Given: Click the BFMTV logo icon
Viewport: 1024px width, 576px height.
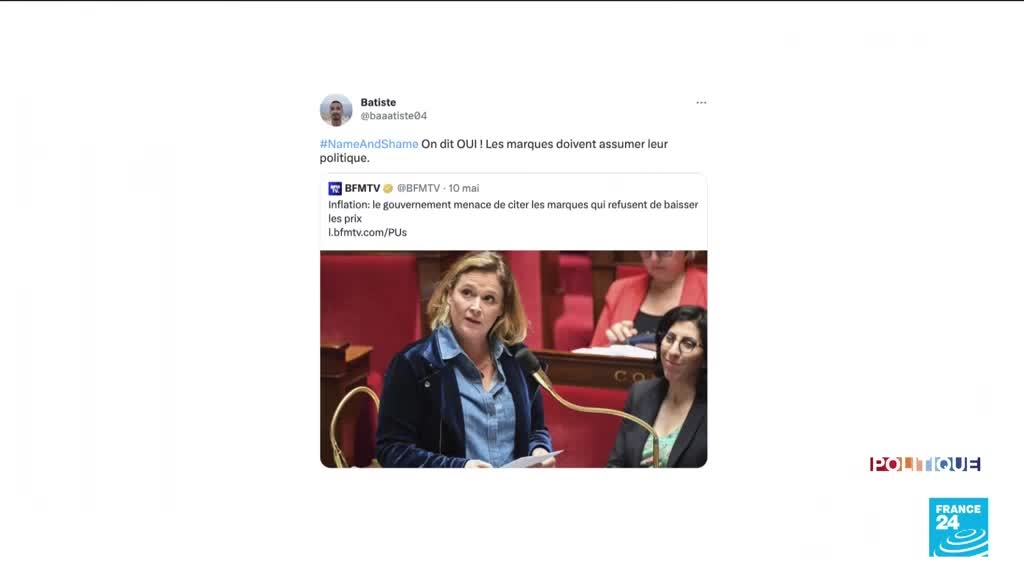Looking at the screenshot, I should point(335,188).
